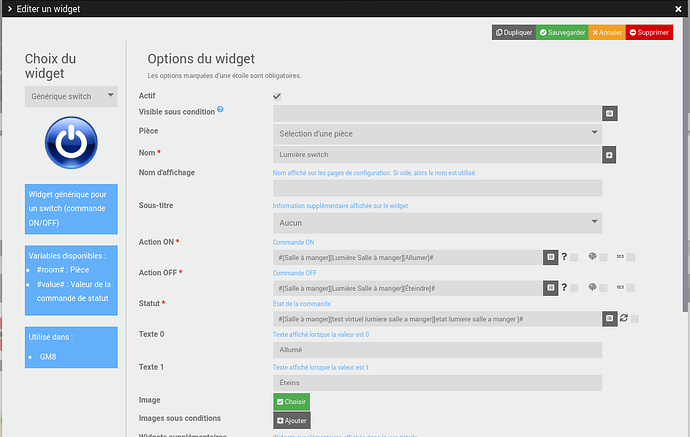Screen dimensions: 690x437
Task: Click the Etat de la commande hint
Action: (x=301, y=304)
